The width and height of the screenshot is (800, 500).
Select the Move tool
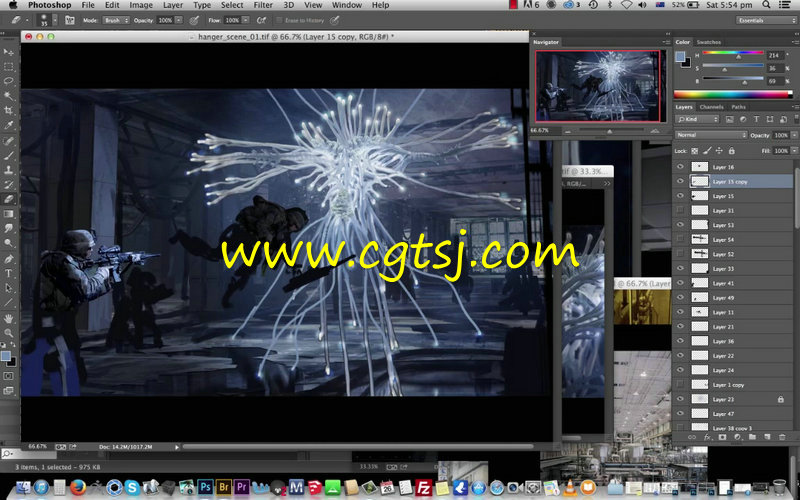(9, 52)
